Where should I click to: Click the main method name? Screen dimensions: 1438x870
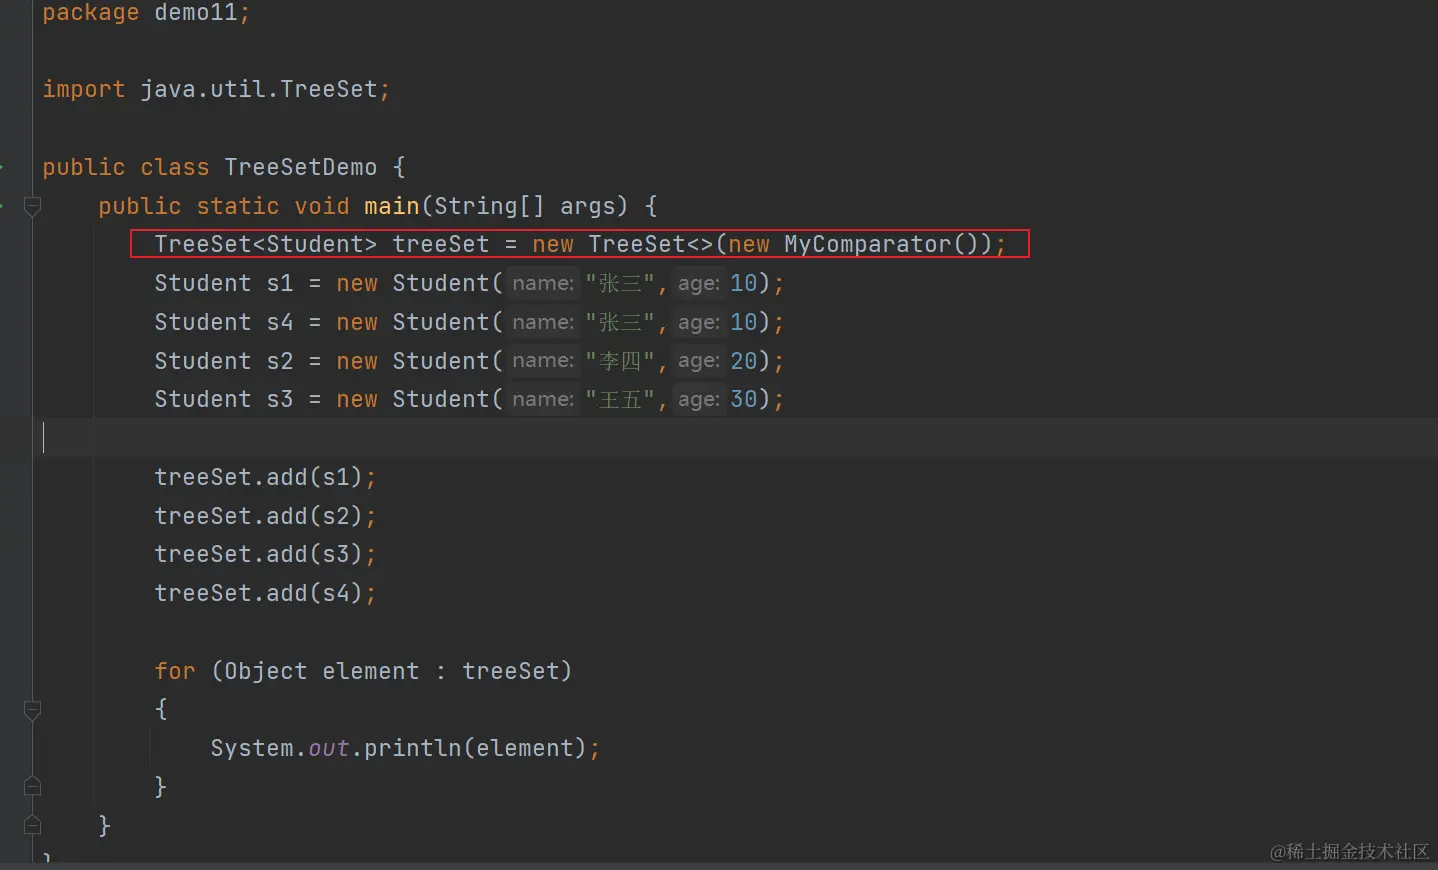tap(392, 206)
